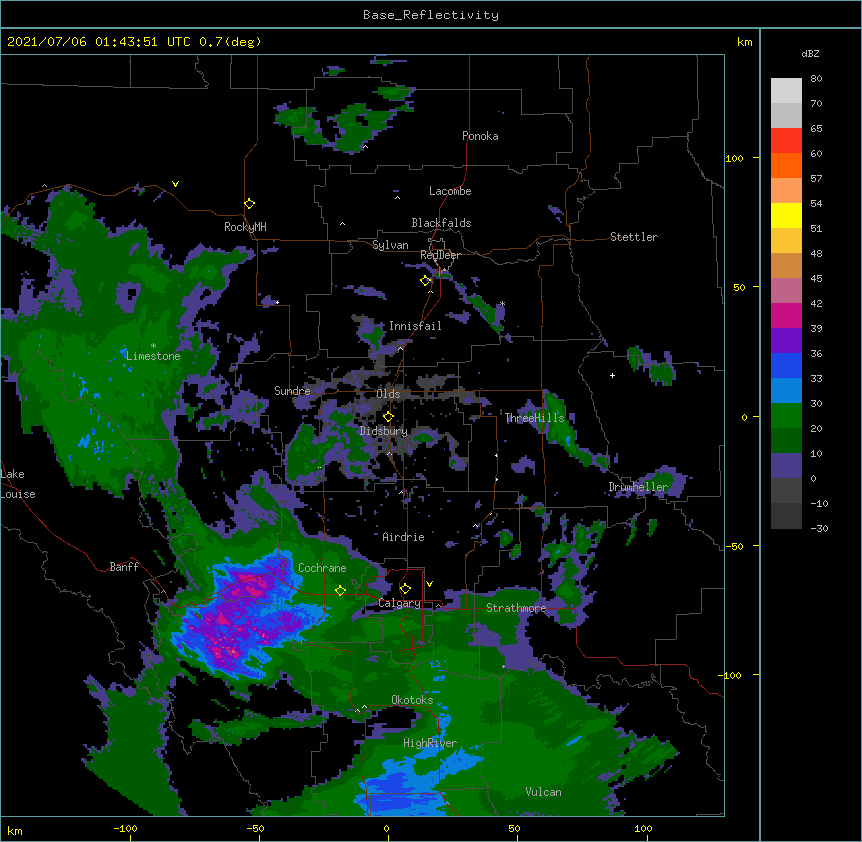
Task: Select the Airdrie city label
Action: (404, 537)
